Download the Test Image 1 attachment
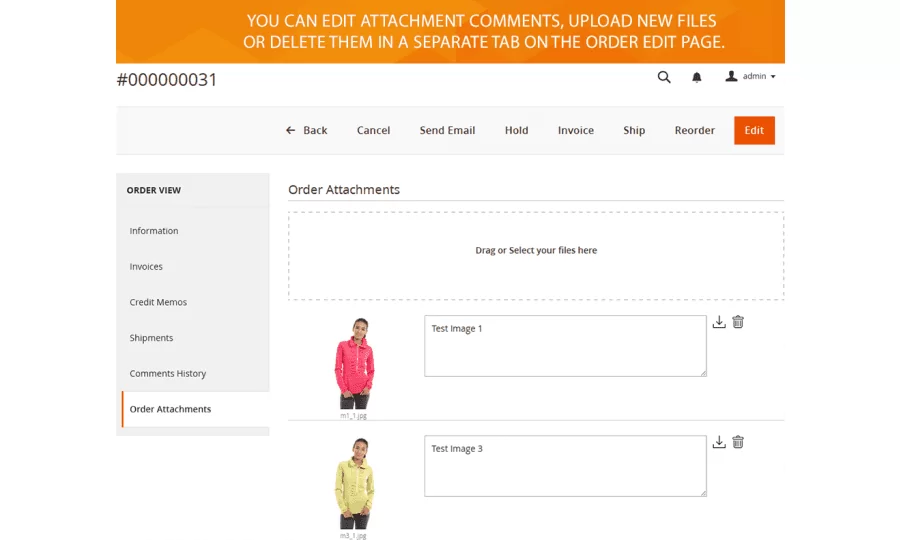900x540 pixels. pos(719,322)
